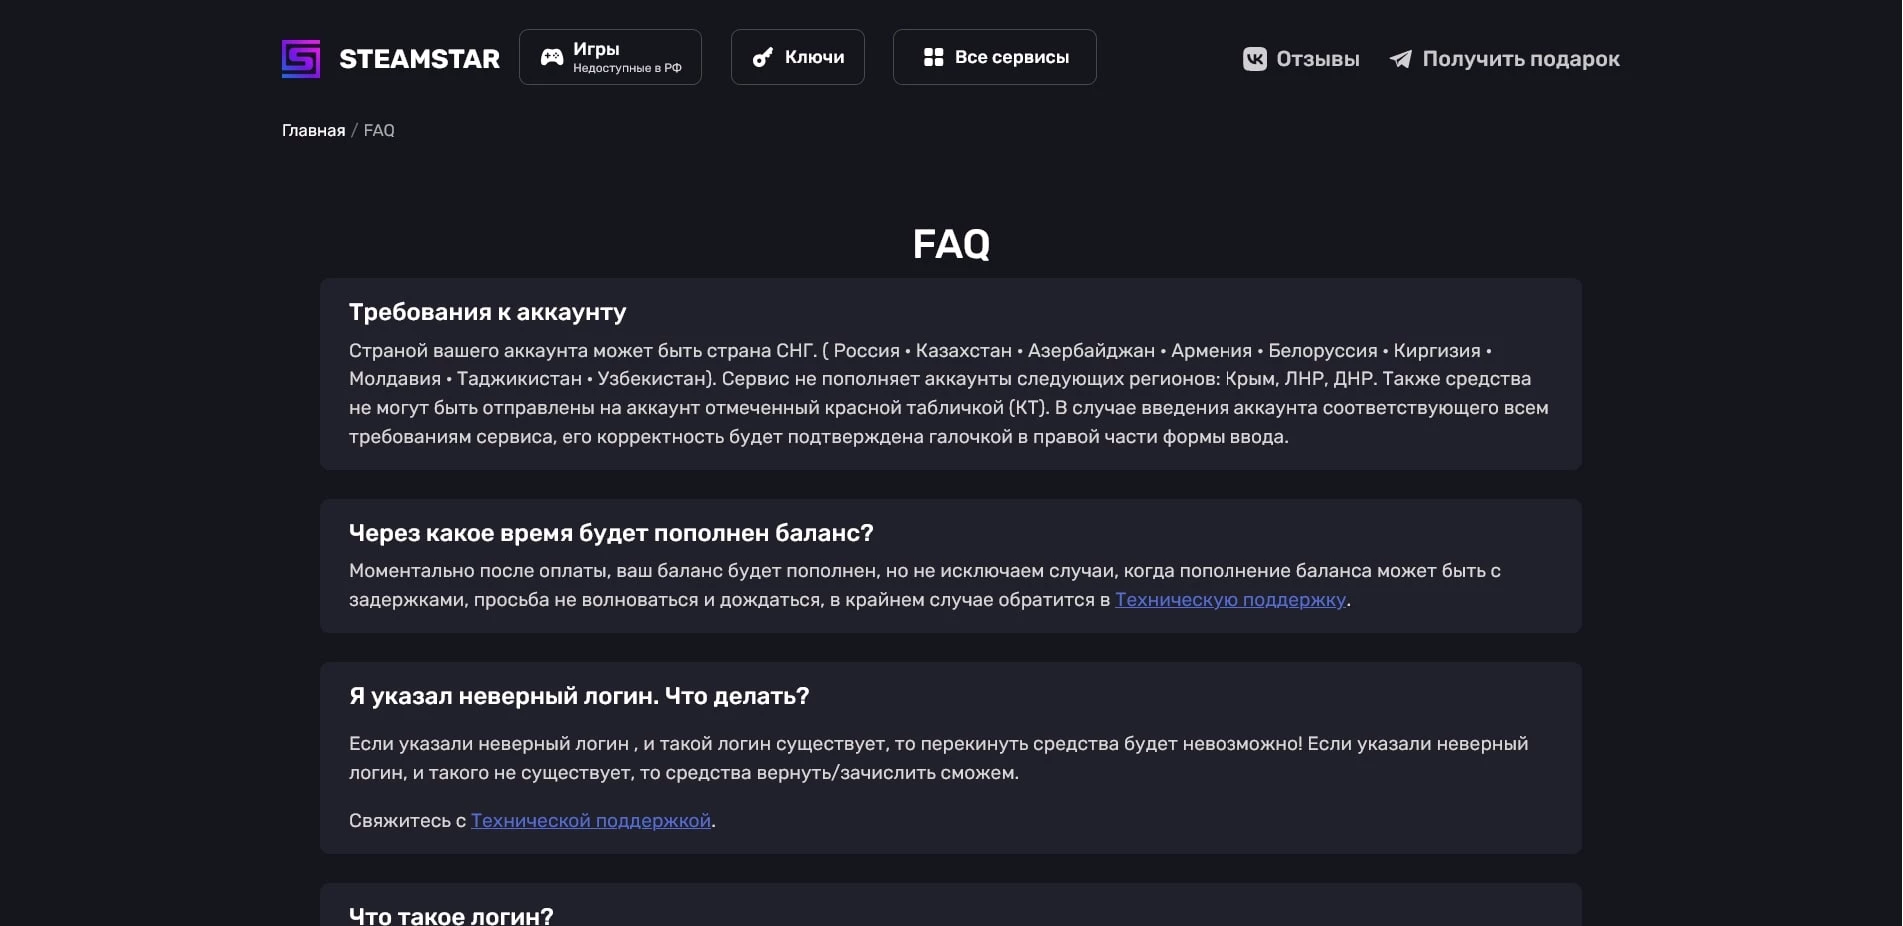Open the Техническую поддержку link
Viewport: 1903px width, 926px height.
(1230, 599)
